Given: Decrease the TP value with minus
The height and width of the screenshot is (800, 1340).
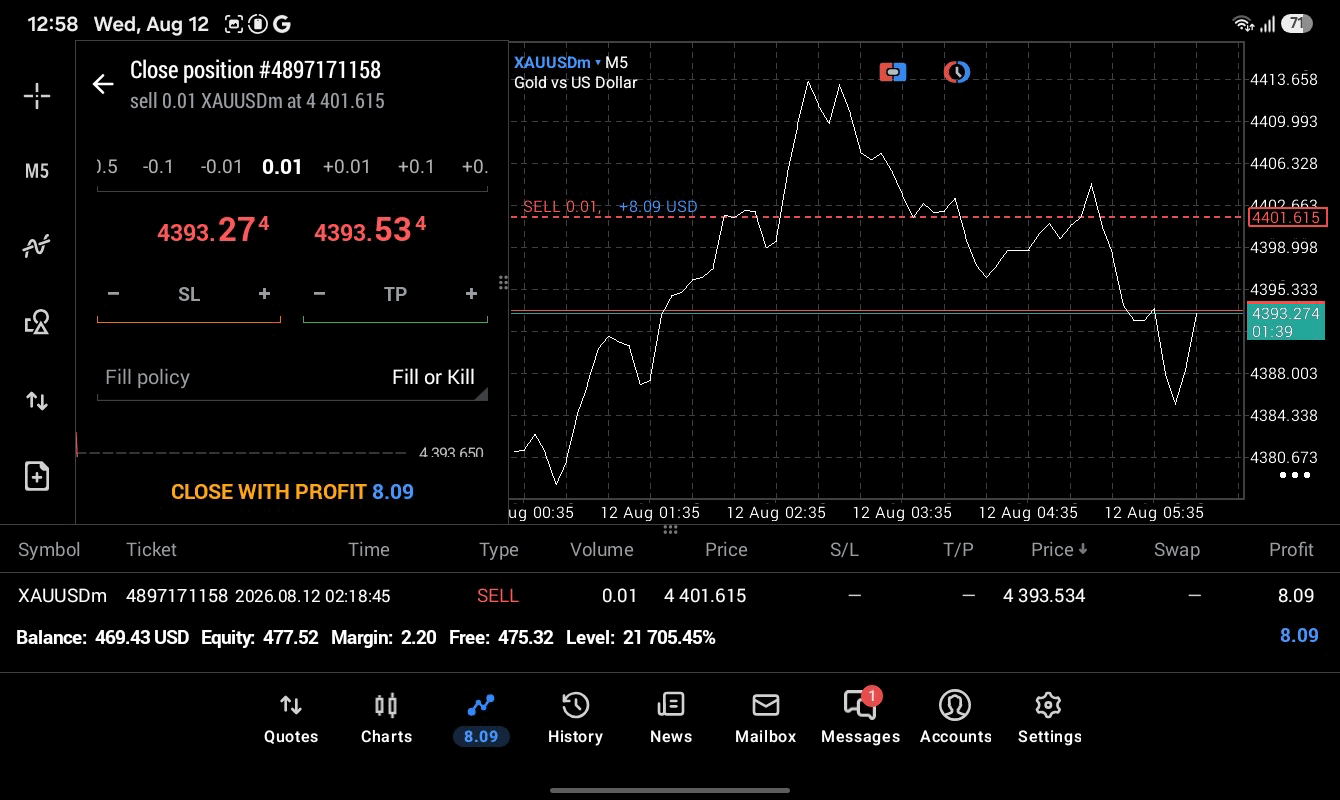Looking at the screenshot, I should 319,294.
